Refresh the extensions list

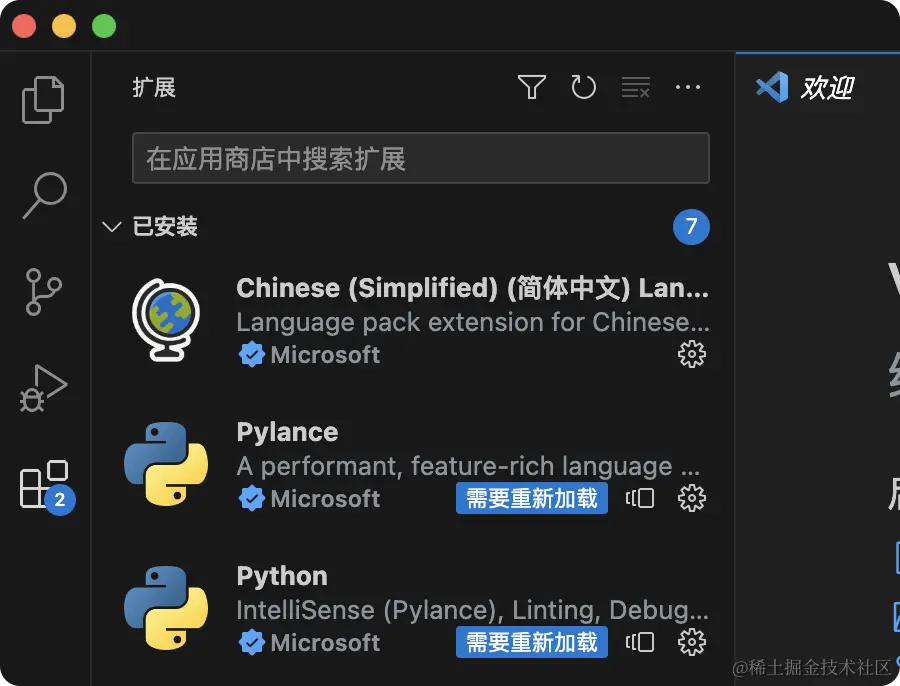pos(583,87)
